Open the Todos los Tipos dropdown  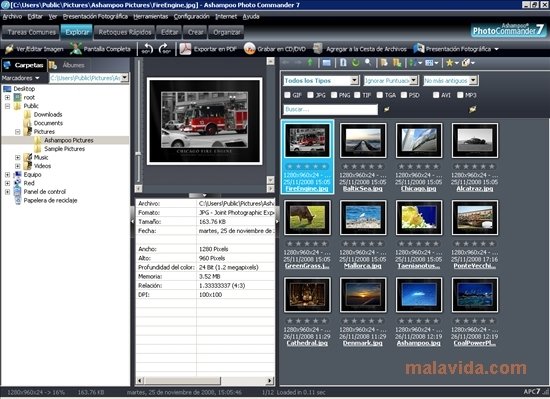click(x=355, y=81)
